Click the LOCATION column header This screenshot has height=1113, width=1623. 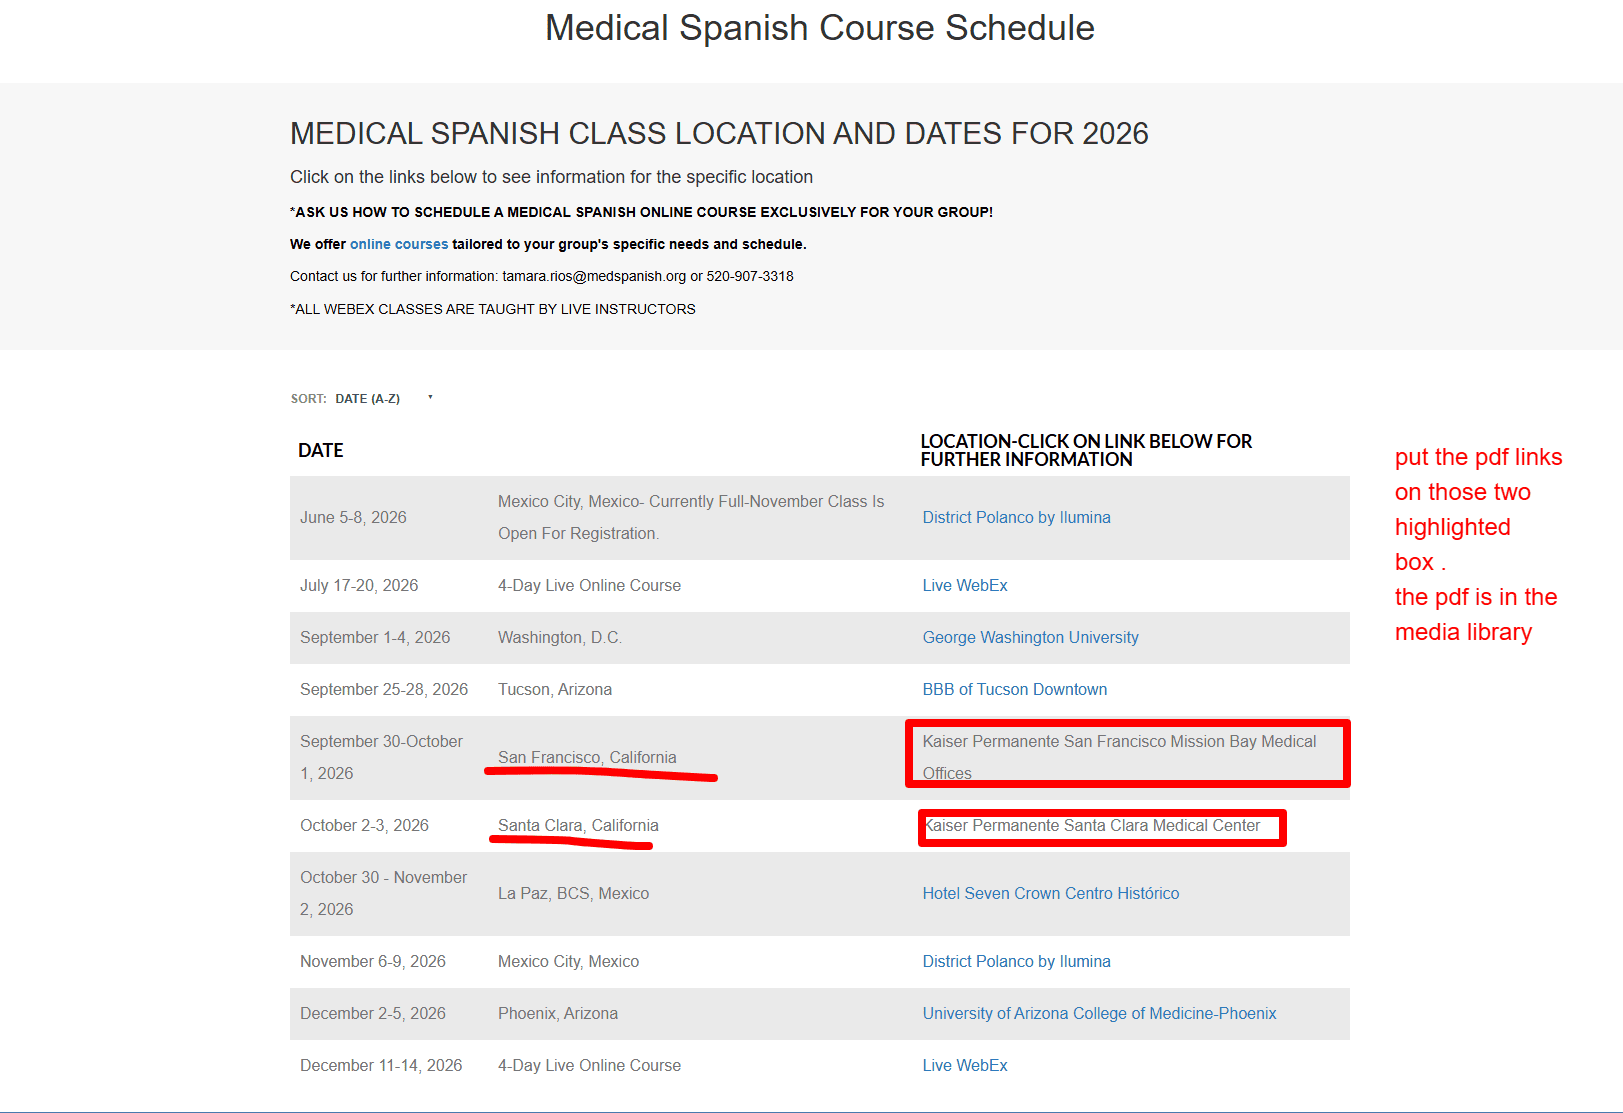click(x=1086, y=450)
